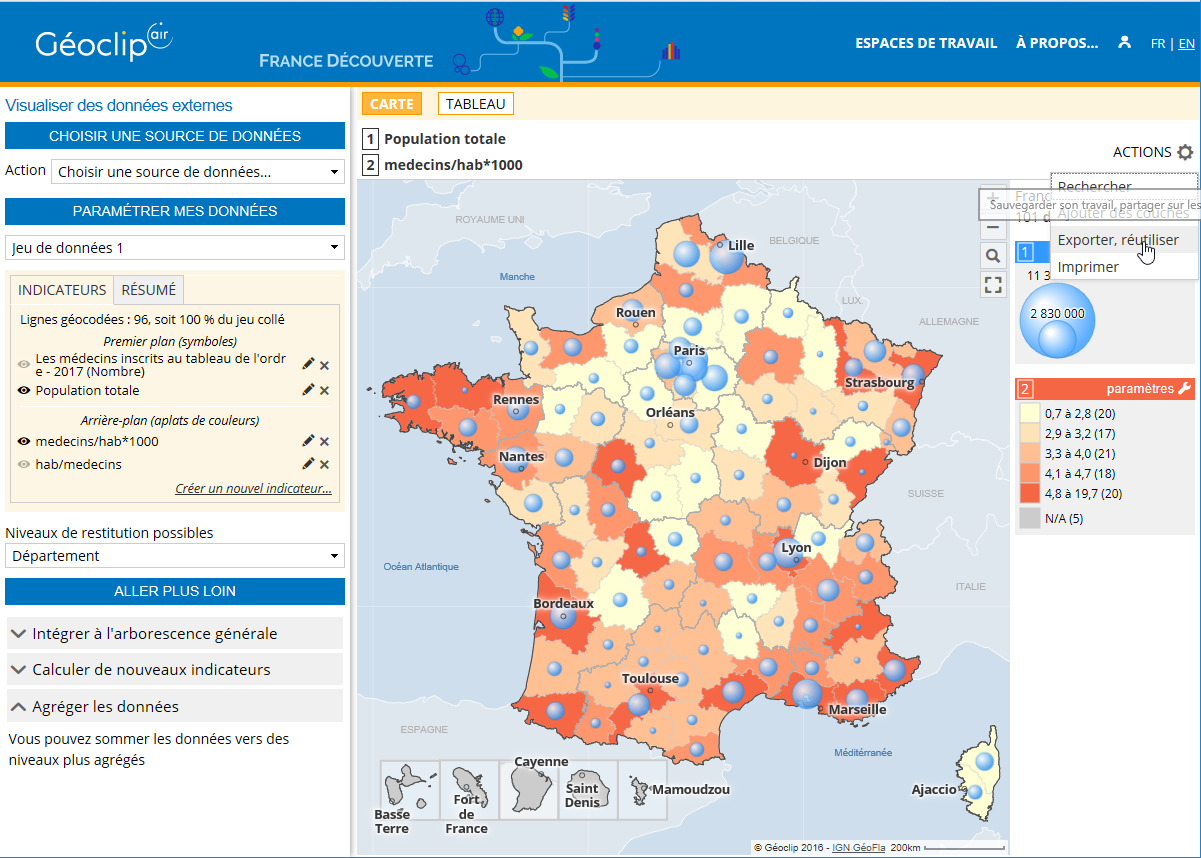1201x858 pixels.
Task: Switch to the TABLEAU tab
Action: coord(476,104)
